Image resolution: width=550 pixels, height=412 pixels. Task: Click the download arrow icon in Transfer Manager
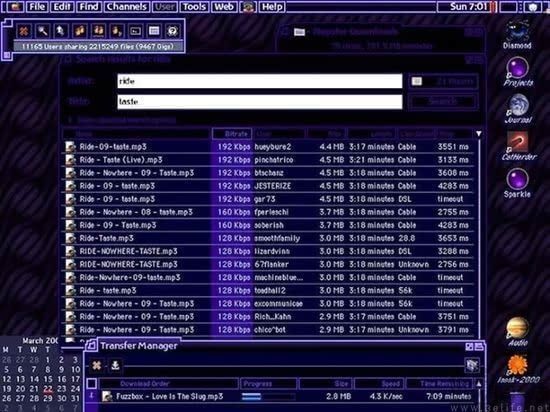click(115, 365)
